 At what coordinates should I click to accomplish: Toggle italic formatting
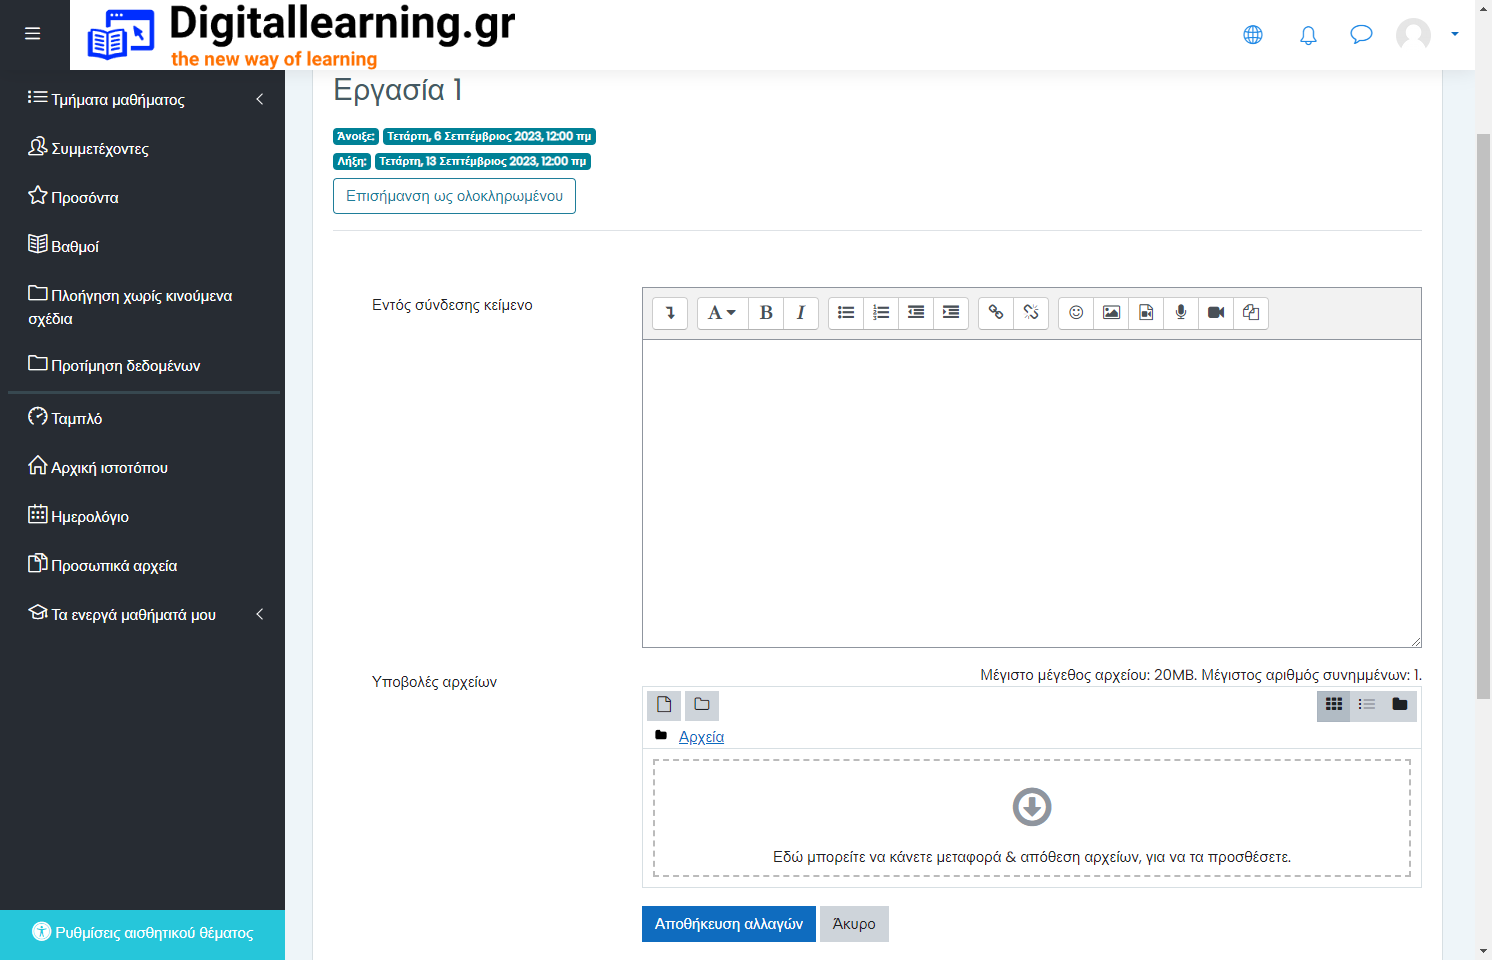tap(801, 313)
